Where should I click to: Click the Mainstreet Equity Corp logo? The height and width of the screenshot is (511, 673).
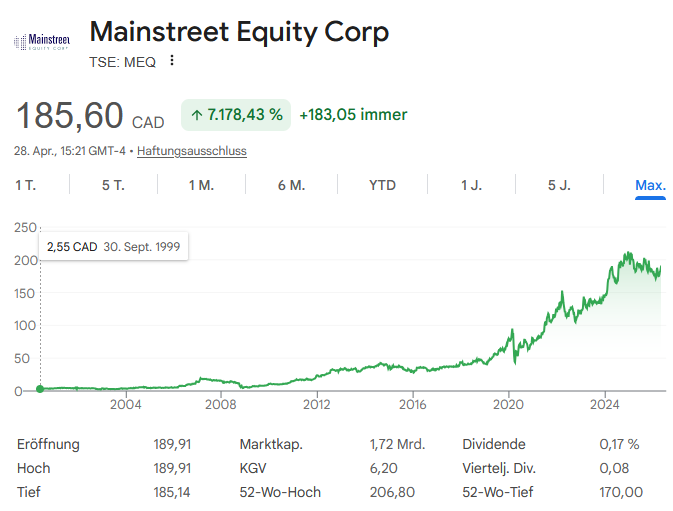[42, 41]
